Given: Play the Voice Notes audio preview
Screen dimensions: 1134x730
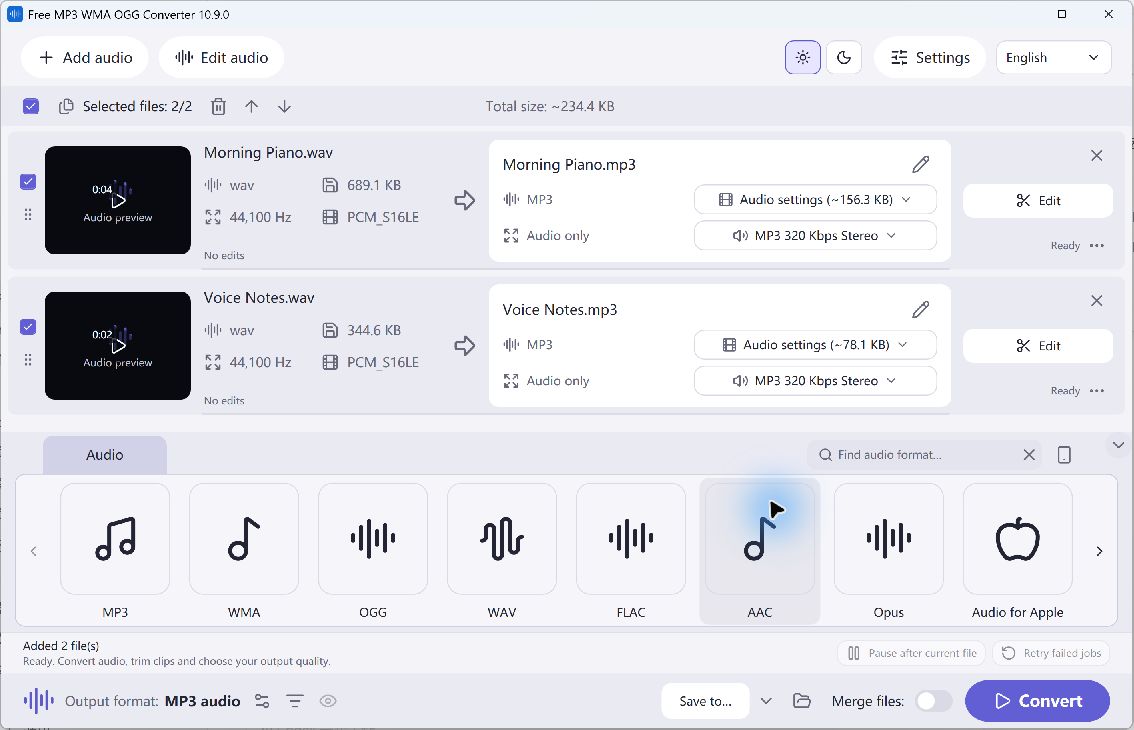Looking at the screenshot, I should tap(118, 346).
